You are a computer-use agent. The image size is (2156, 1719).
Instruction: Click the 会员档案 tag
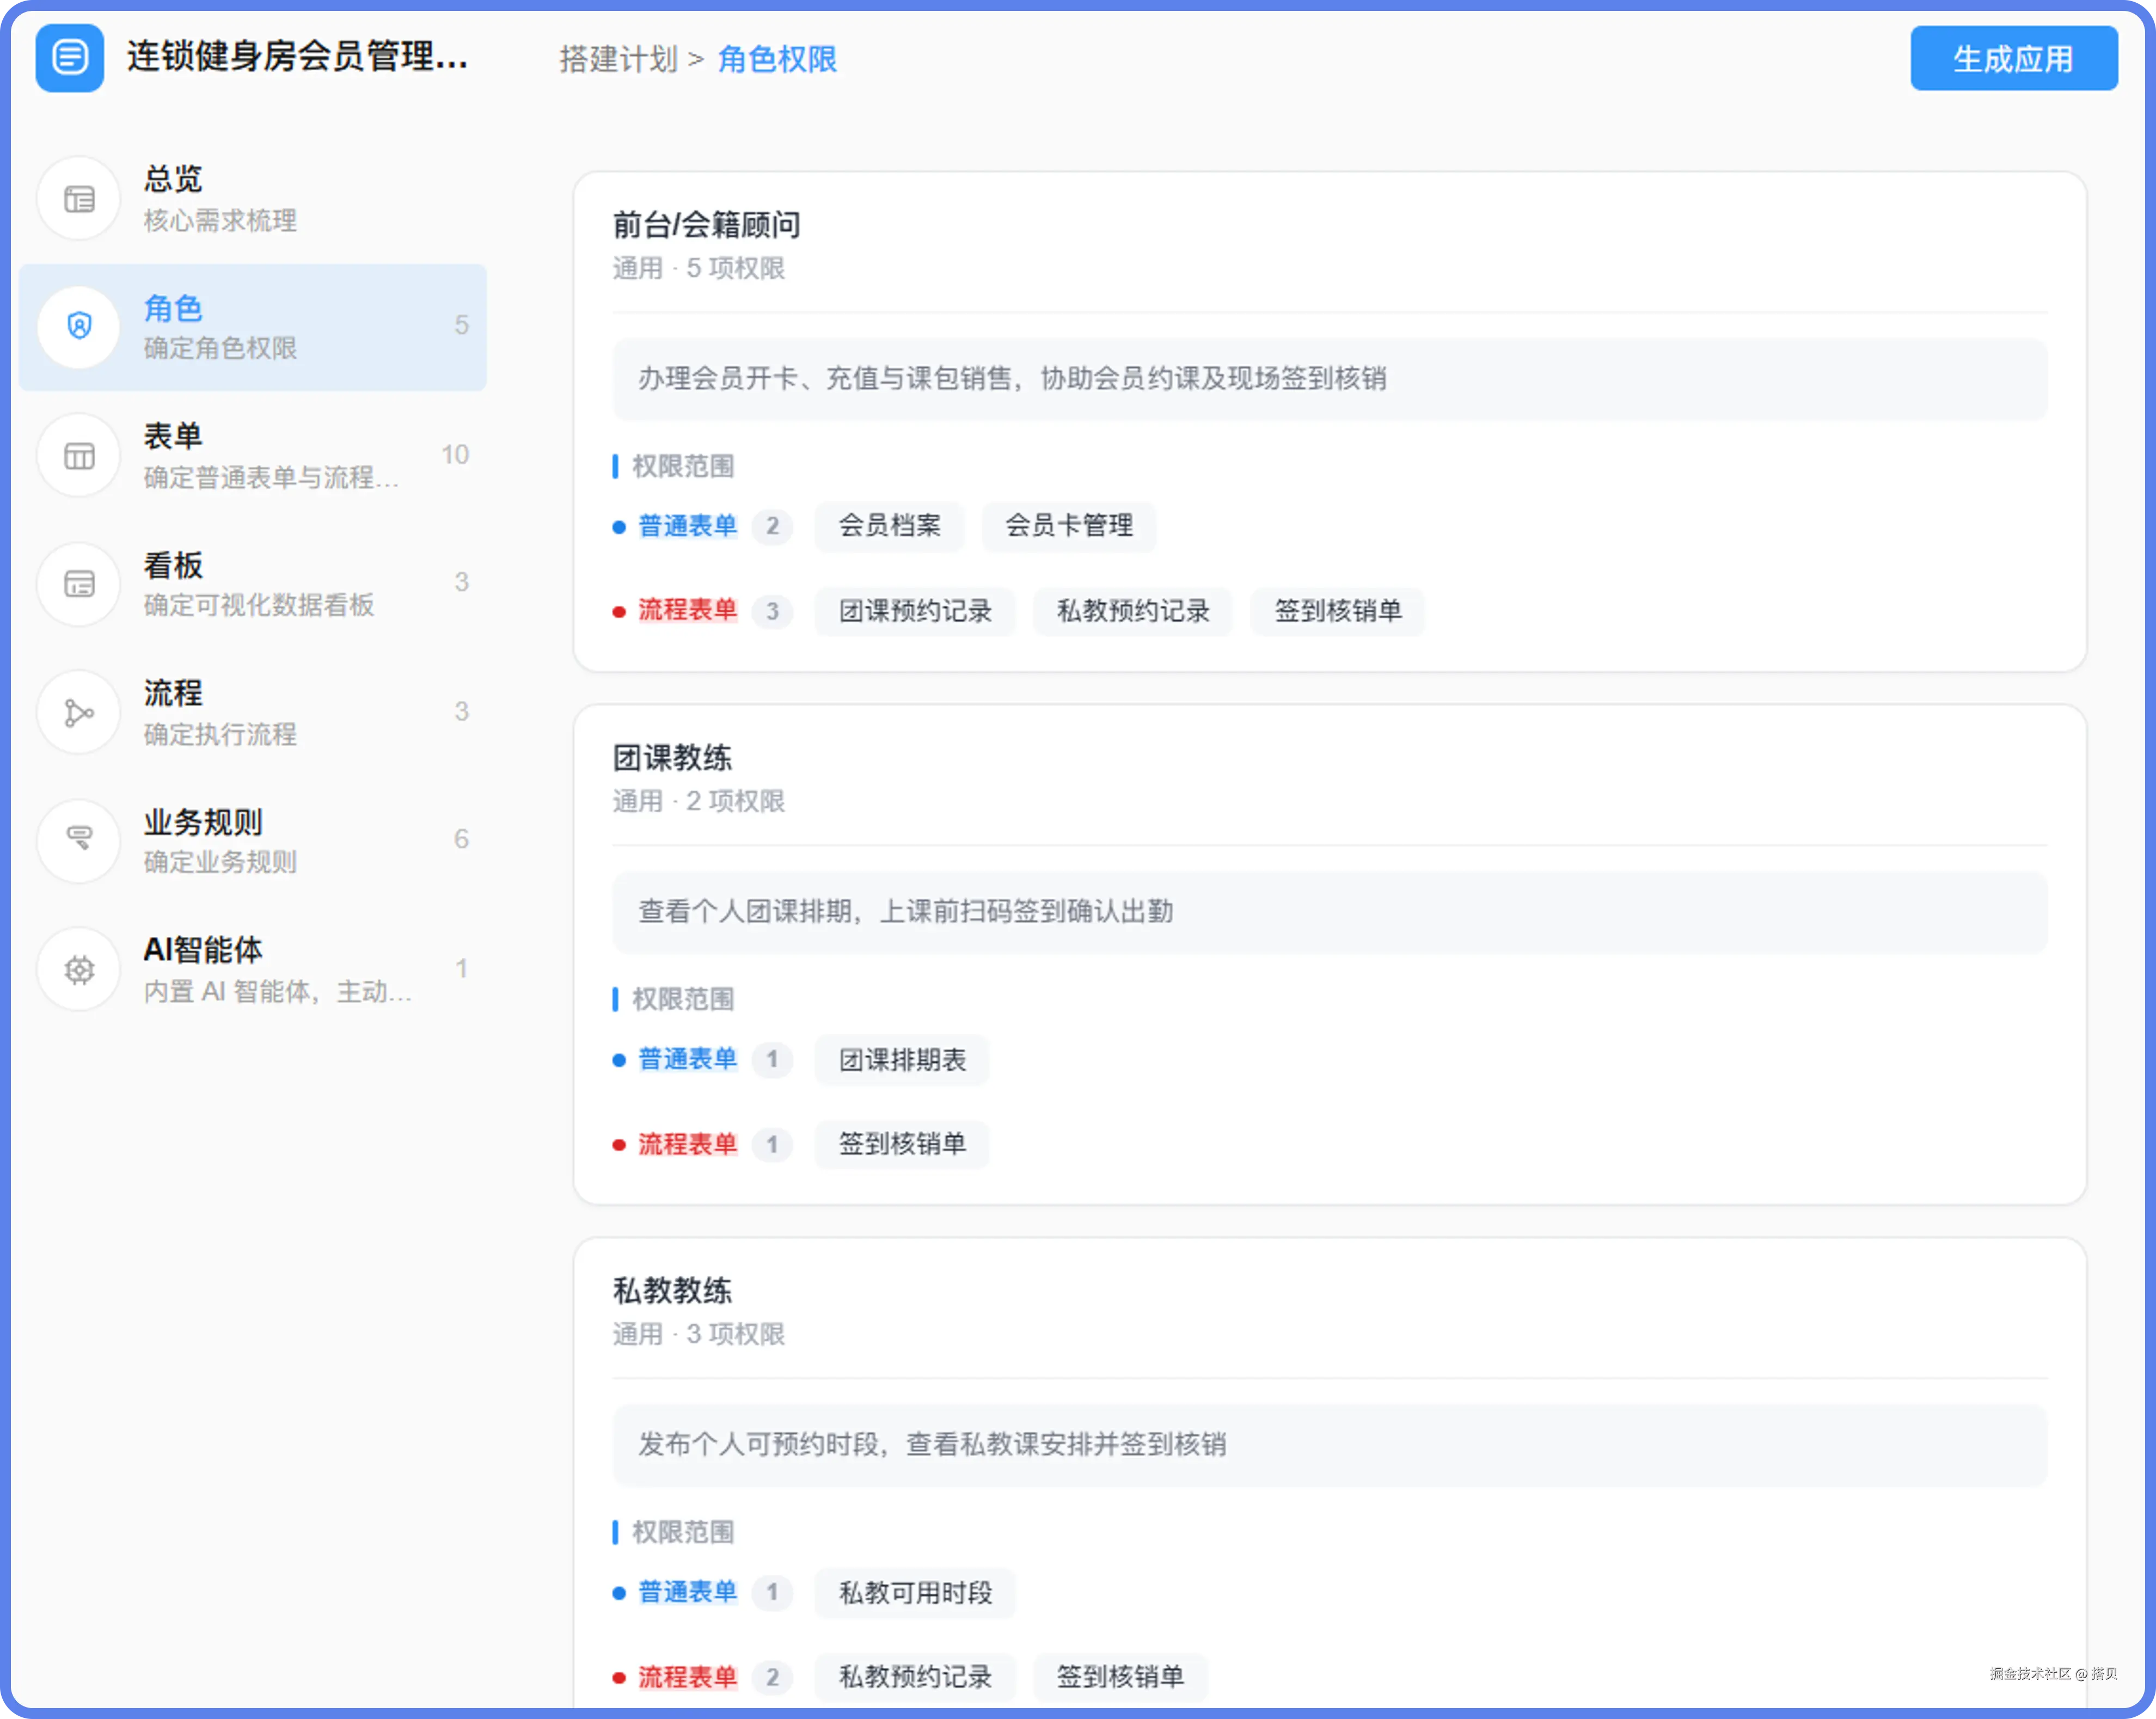coord(889,526)
